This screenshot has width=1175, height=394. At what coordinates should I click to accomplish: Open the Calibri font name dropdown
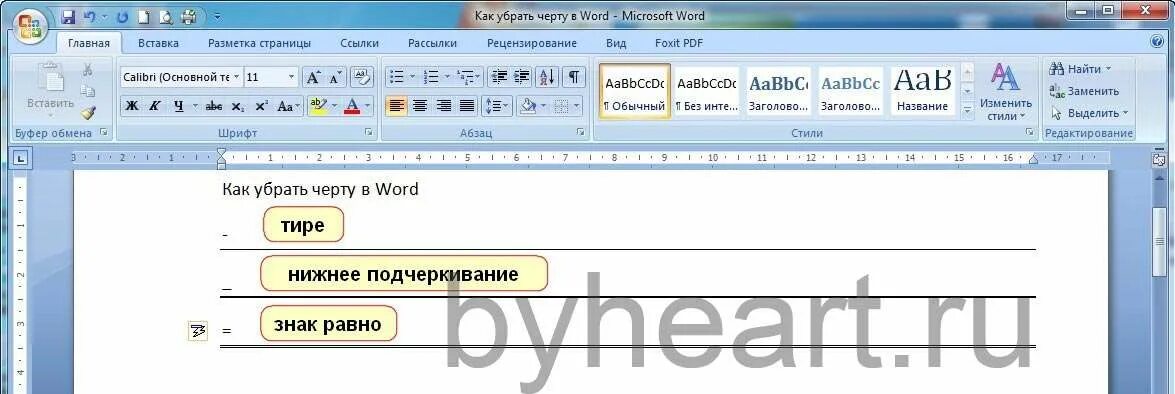(x=237, y=77)
